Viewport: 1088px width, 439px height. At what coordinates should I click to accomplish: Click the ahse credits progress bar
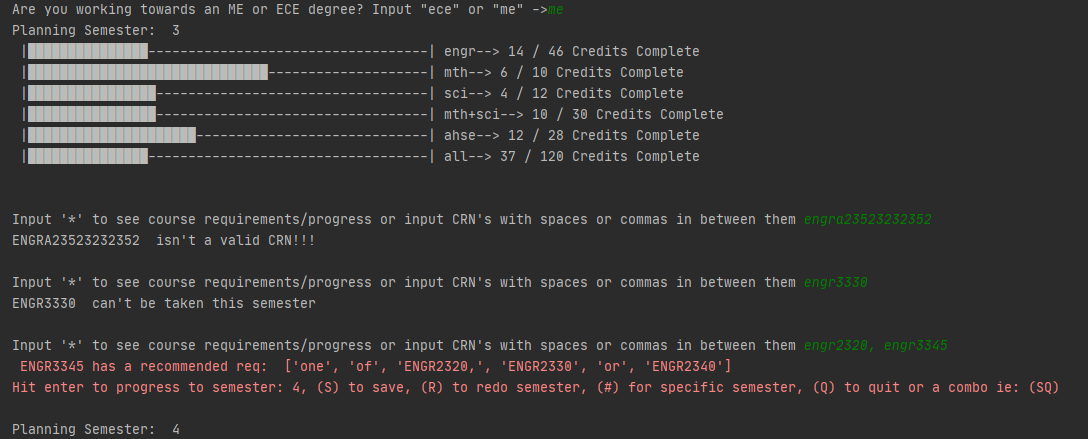228,135
